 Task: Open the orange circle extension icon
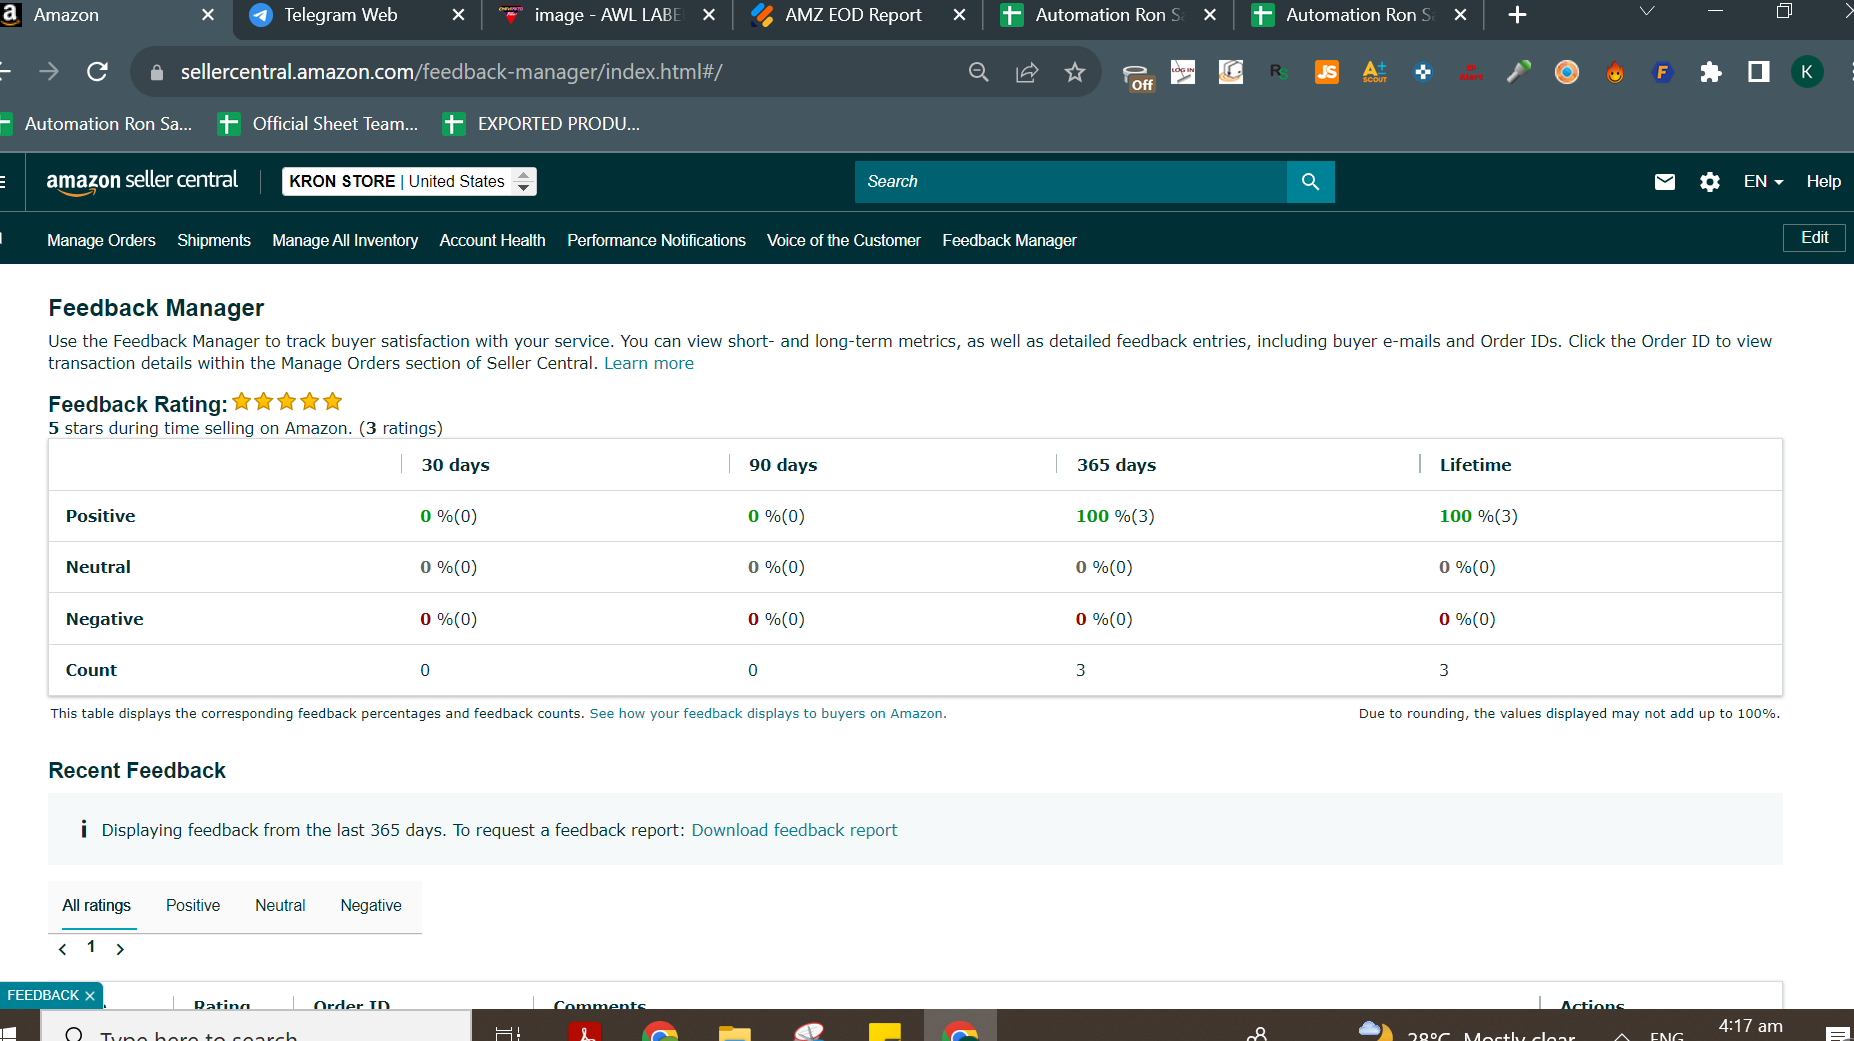pos(1567,72)
